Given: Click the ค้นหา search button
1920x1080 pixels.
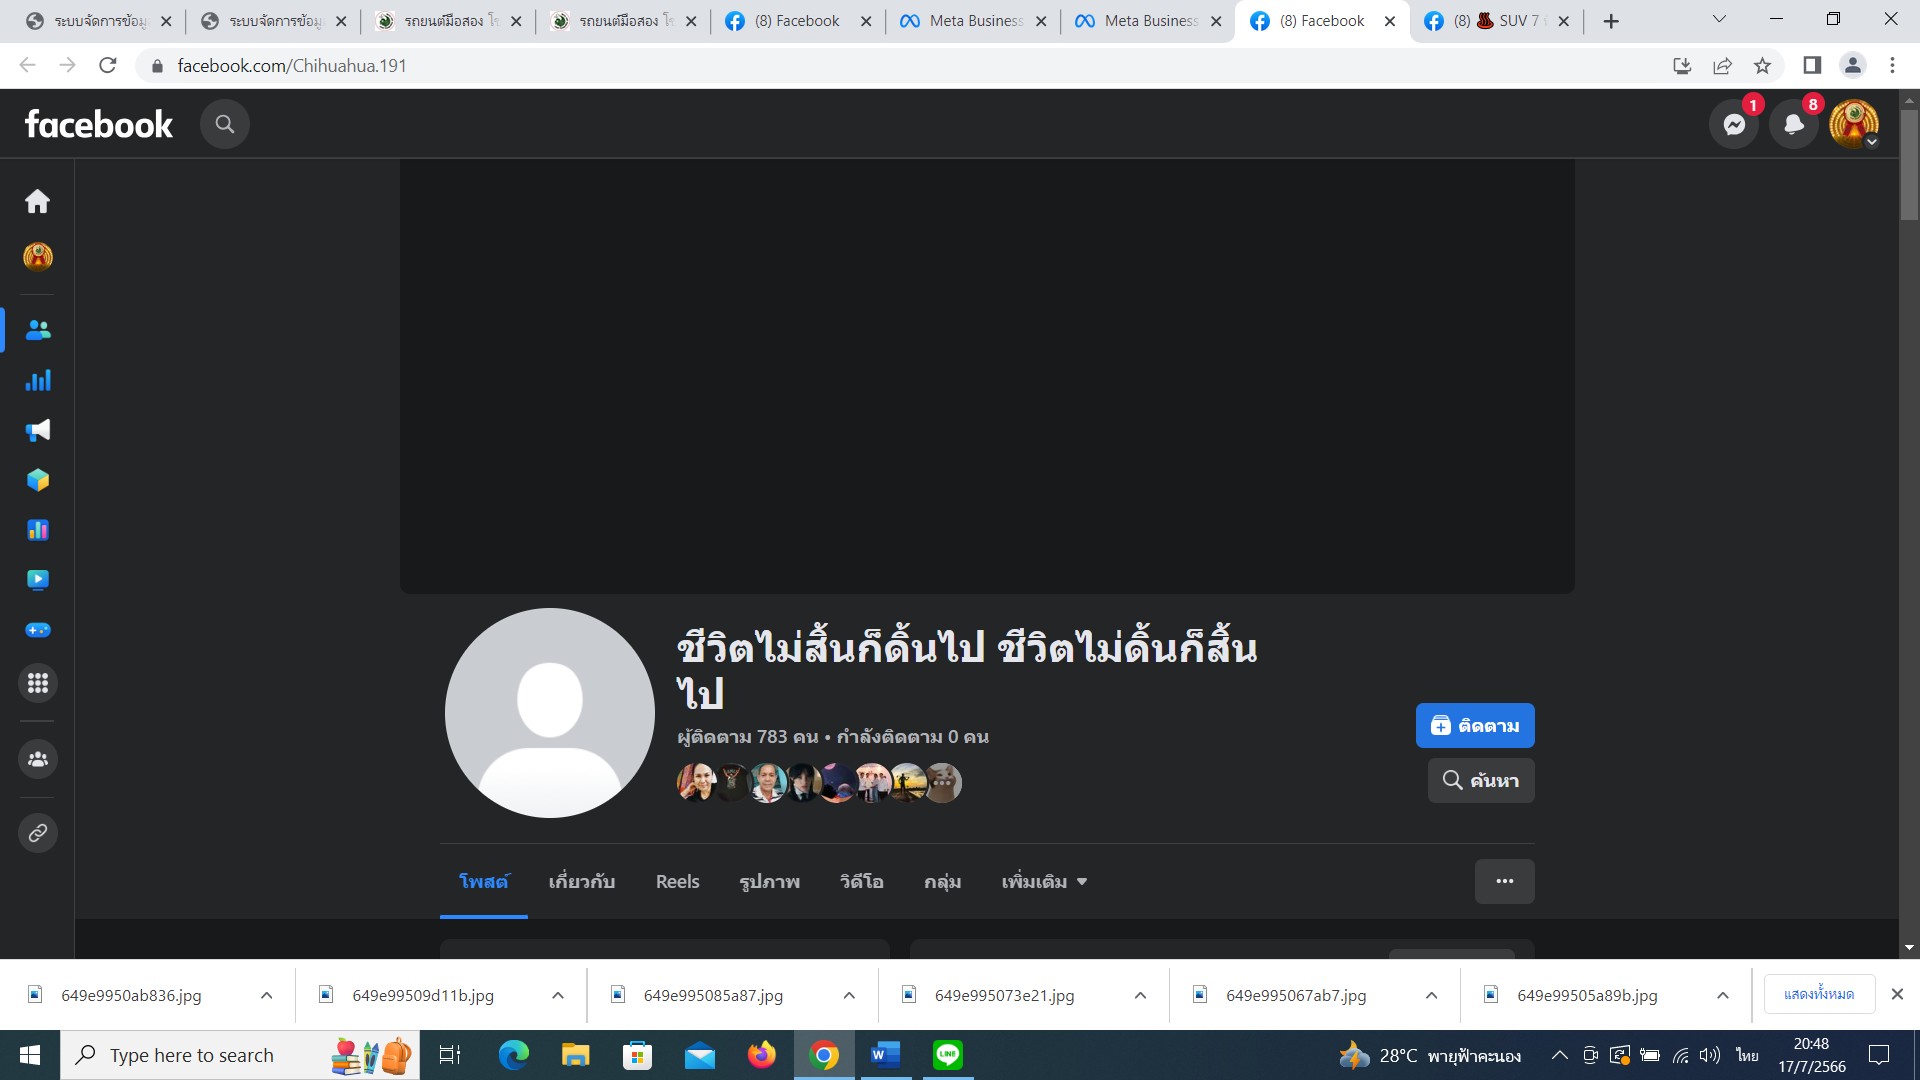Looking at the screenshot, I should [x=1481, y=781].
